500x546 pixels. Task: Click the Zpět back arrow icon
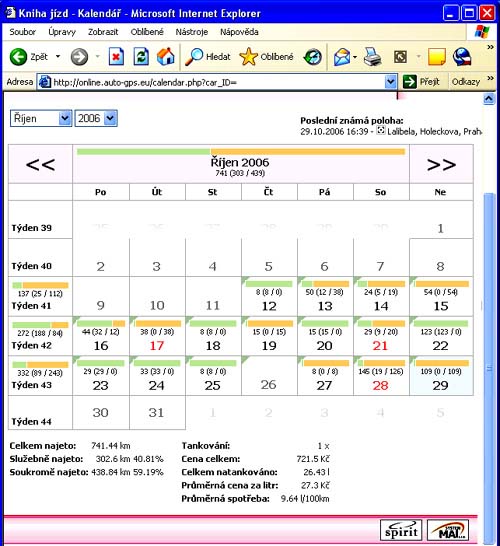pyautogui.click(x=18, y=56)
